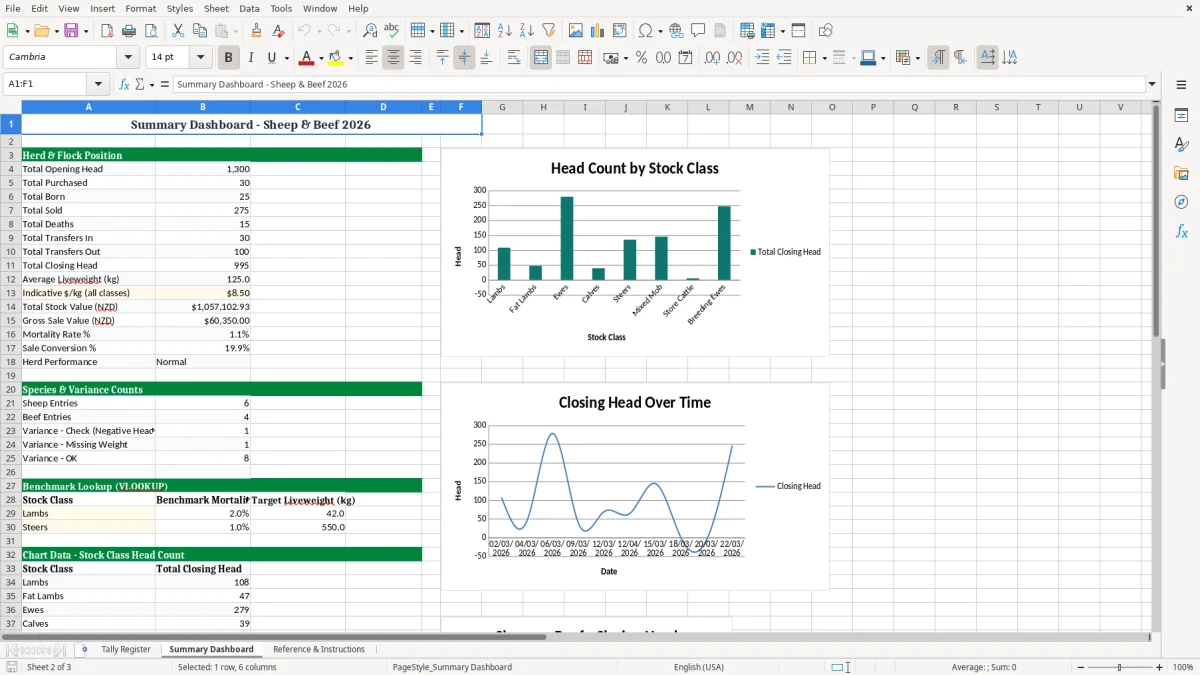Toggle Wrap Text

click(514, 58)
